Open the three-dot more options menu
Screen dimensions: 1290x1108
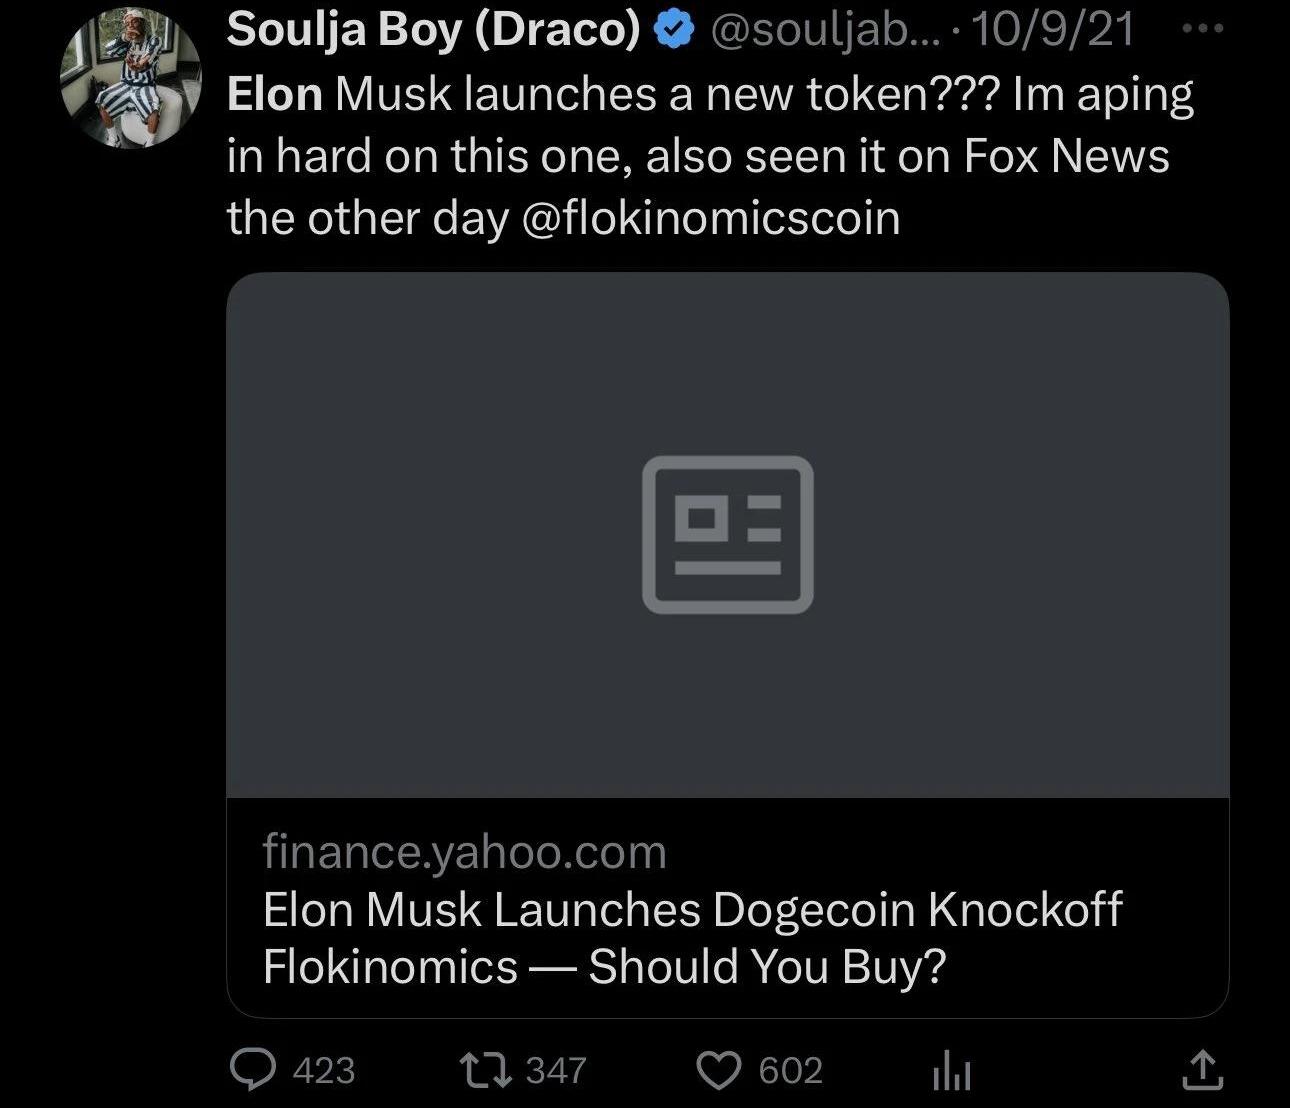pyautogui.click(x=1202, y=30)
